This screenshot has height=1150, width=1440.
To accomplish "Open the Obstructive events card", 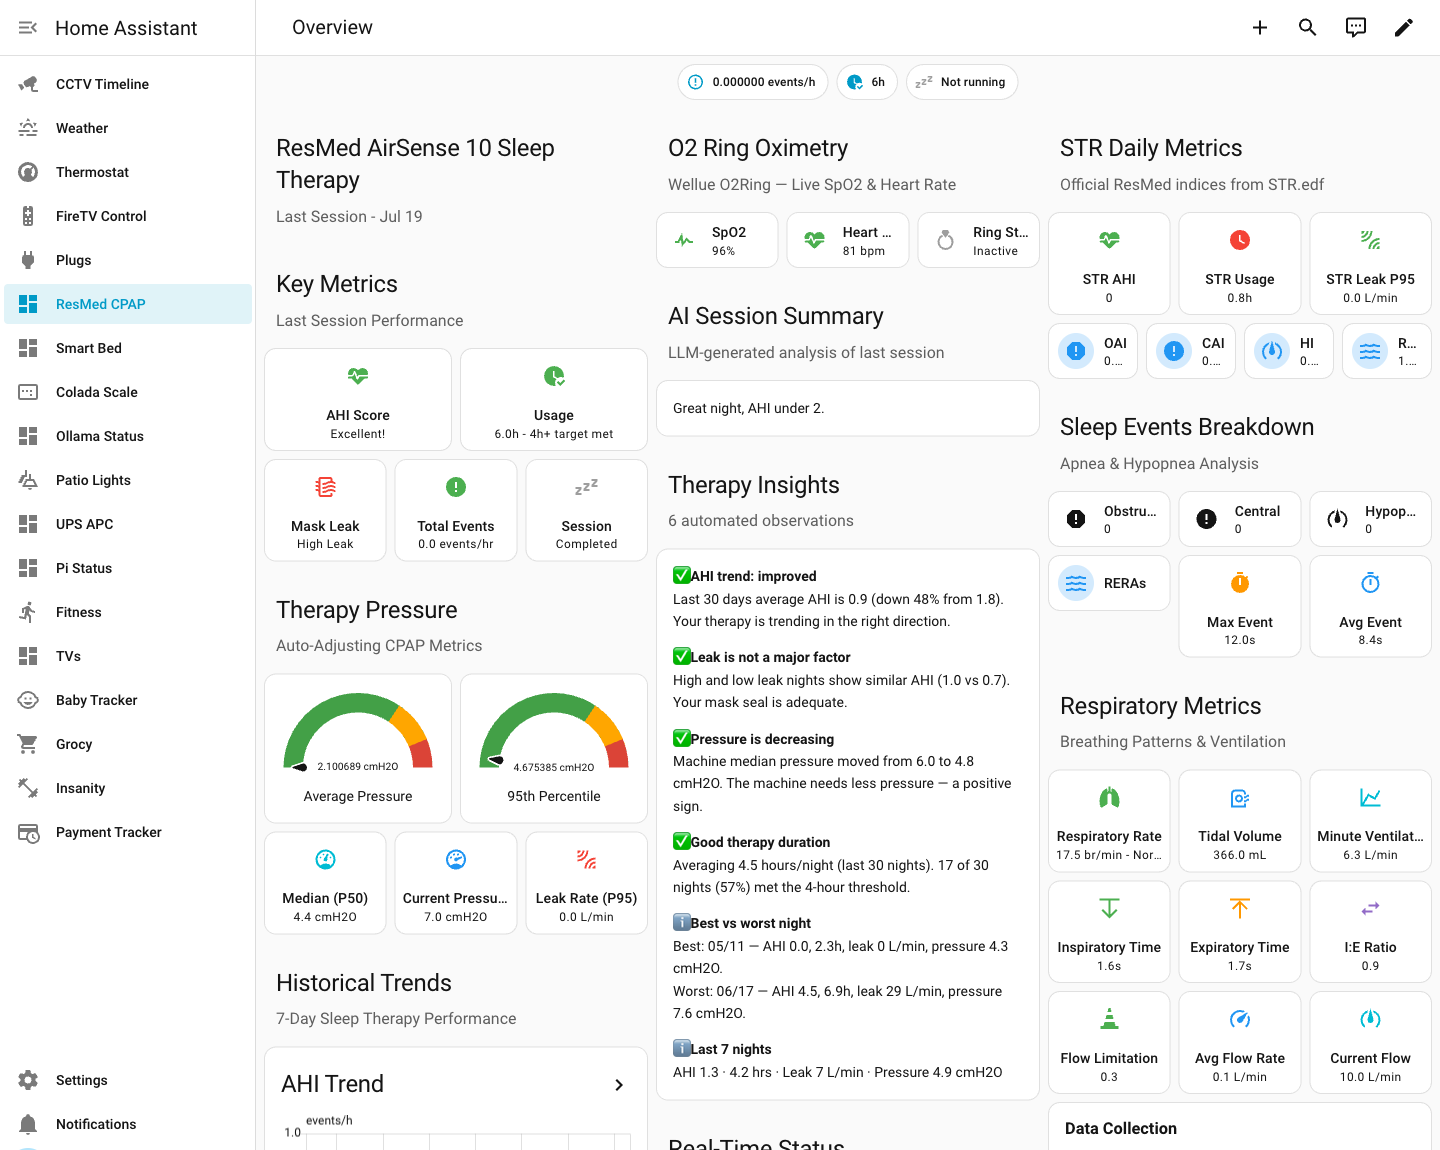I will click(x=1109, y=519).
